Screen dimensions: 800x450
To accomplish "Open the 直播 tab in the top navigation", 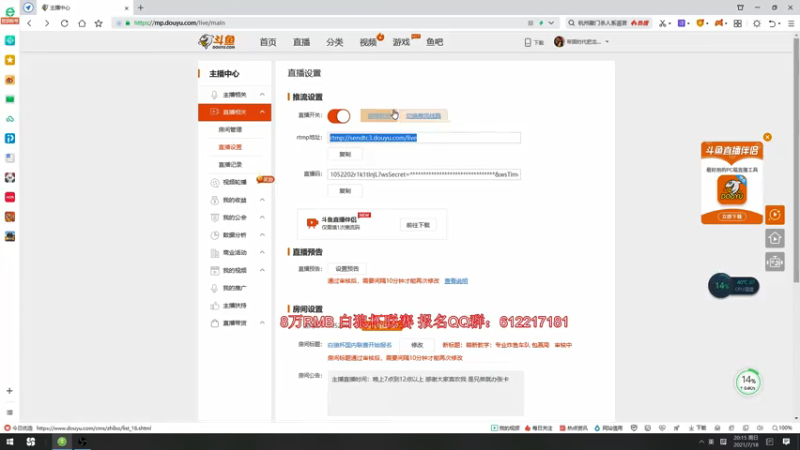I will [301, 42].
